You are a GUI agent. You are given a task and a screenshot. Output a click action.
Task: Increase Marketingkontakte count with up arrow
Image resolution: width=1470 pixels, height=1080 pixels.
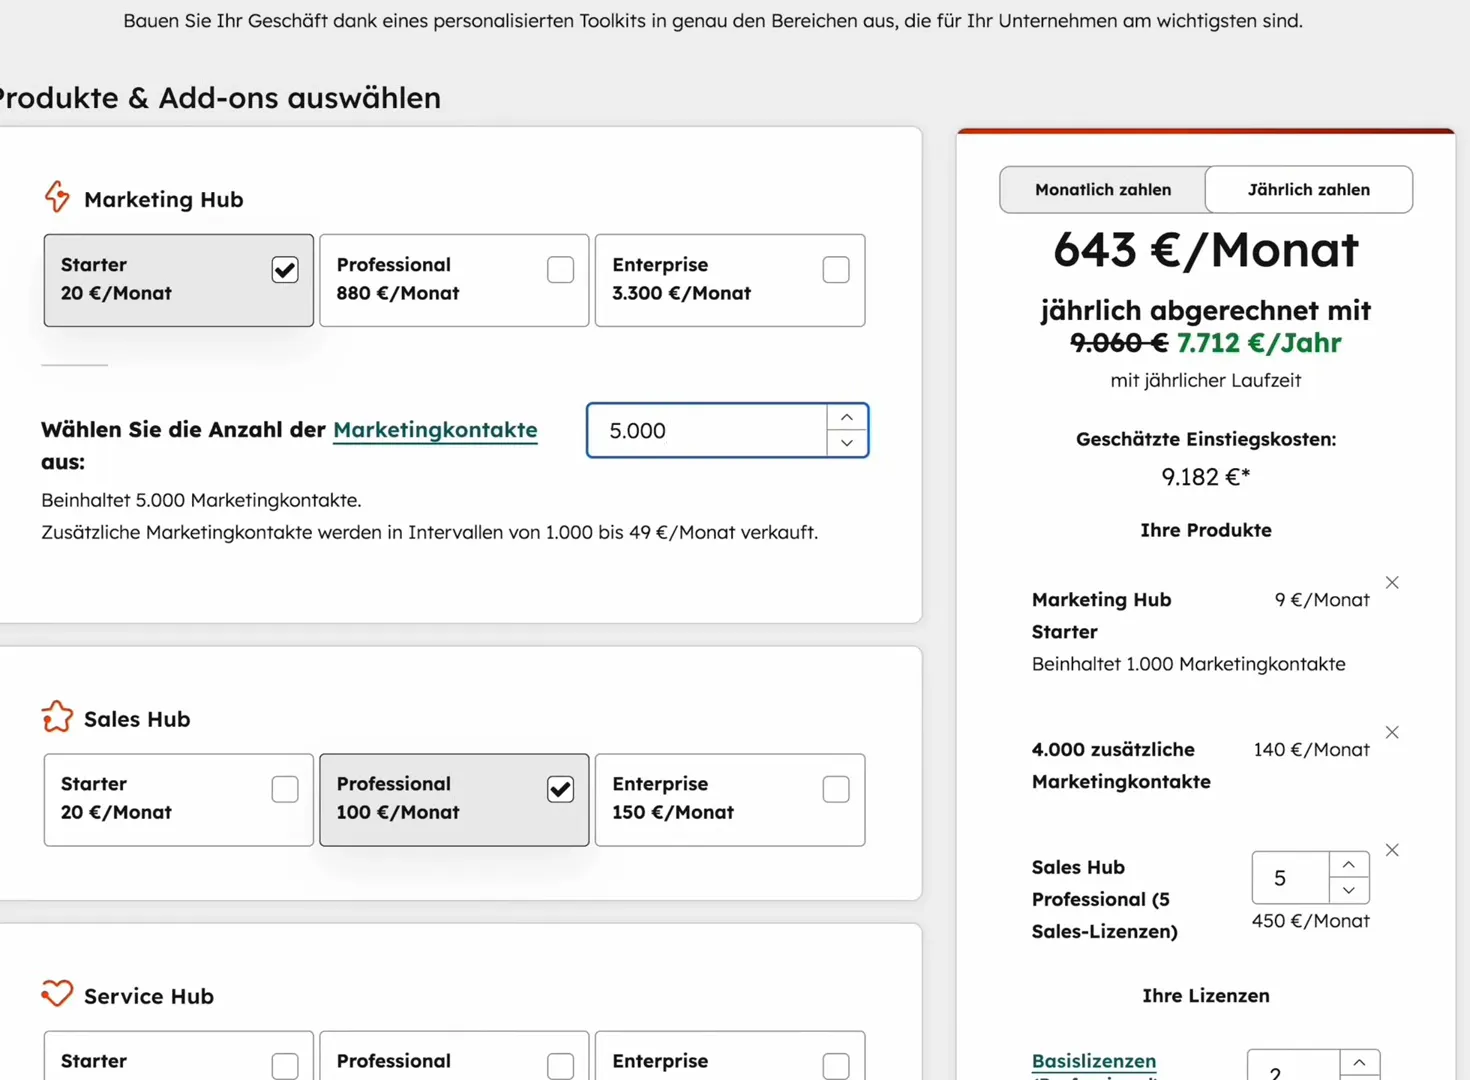[847, 417]
